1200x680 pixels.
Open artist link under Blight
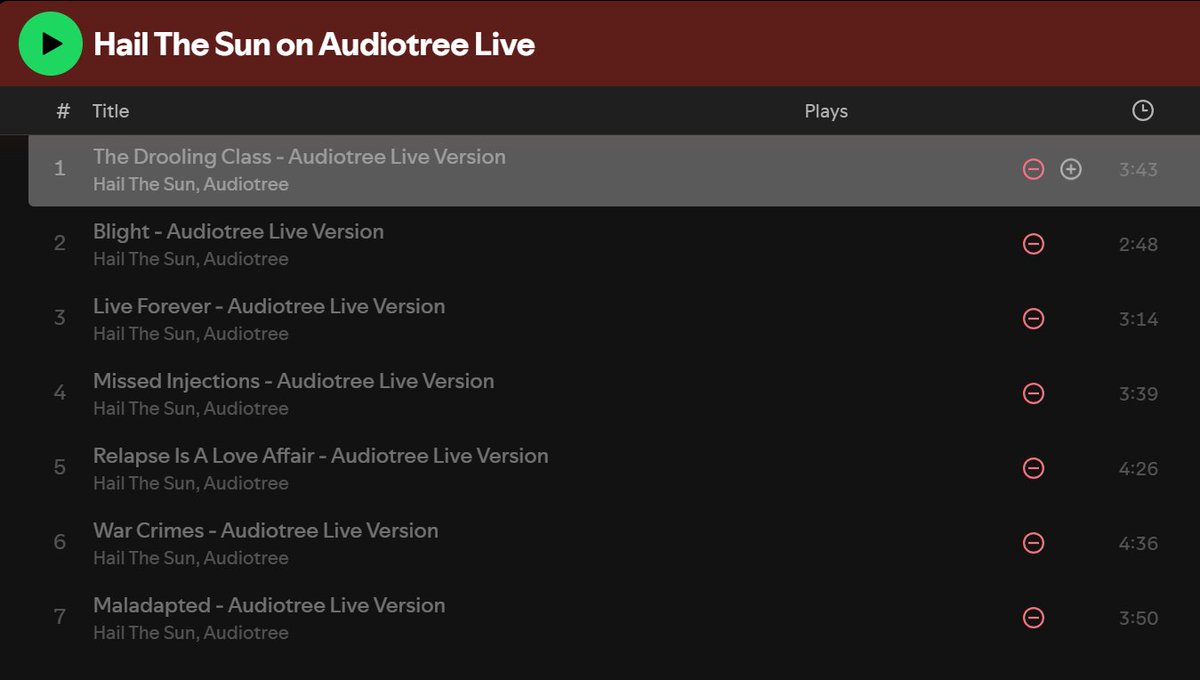tap(191, 259)
